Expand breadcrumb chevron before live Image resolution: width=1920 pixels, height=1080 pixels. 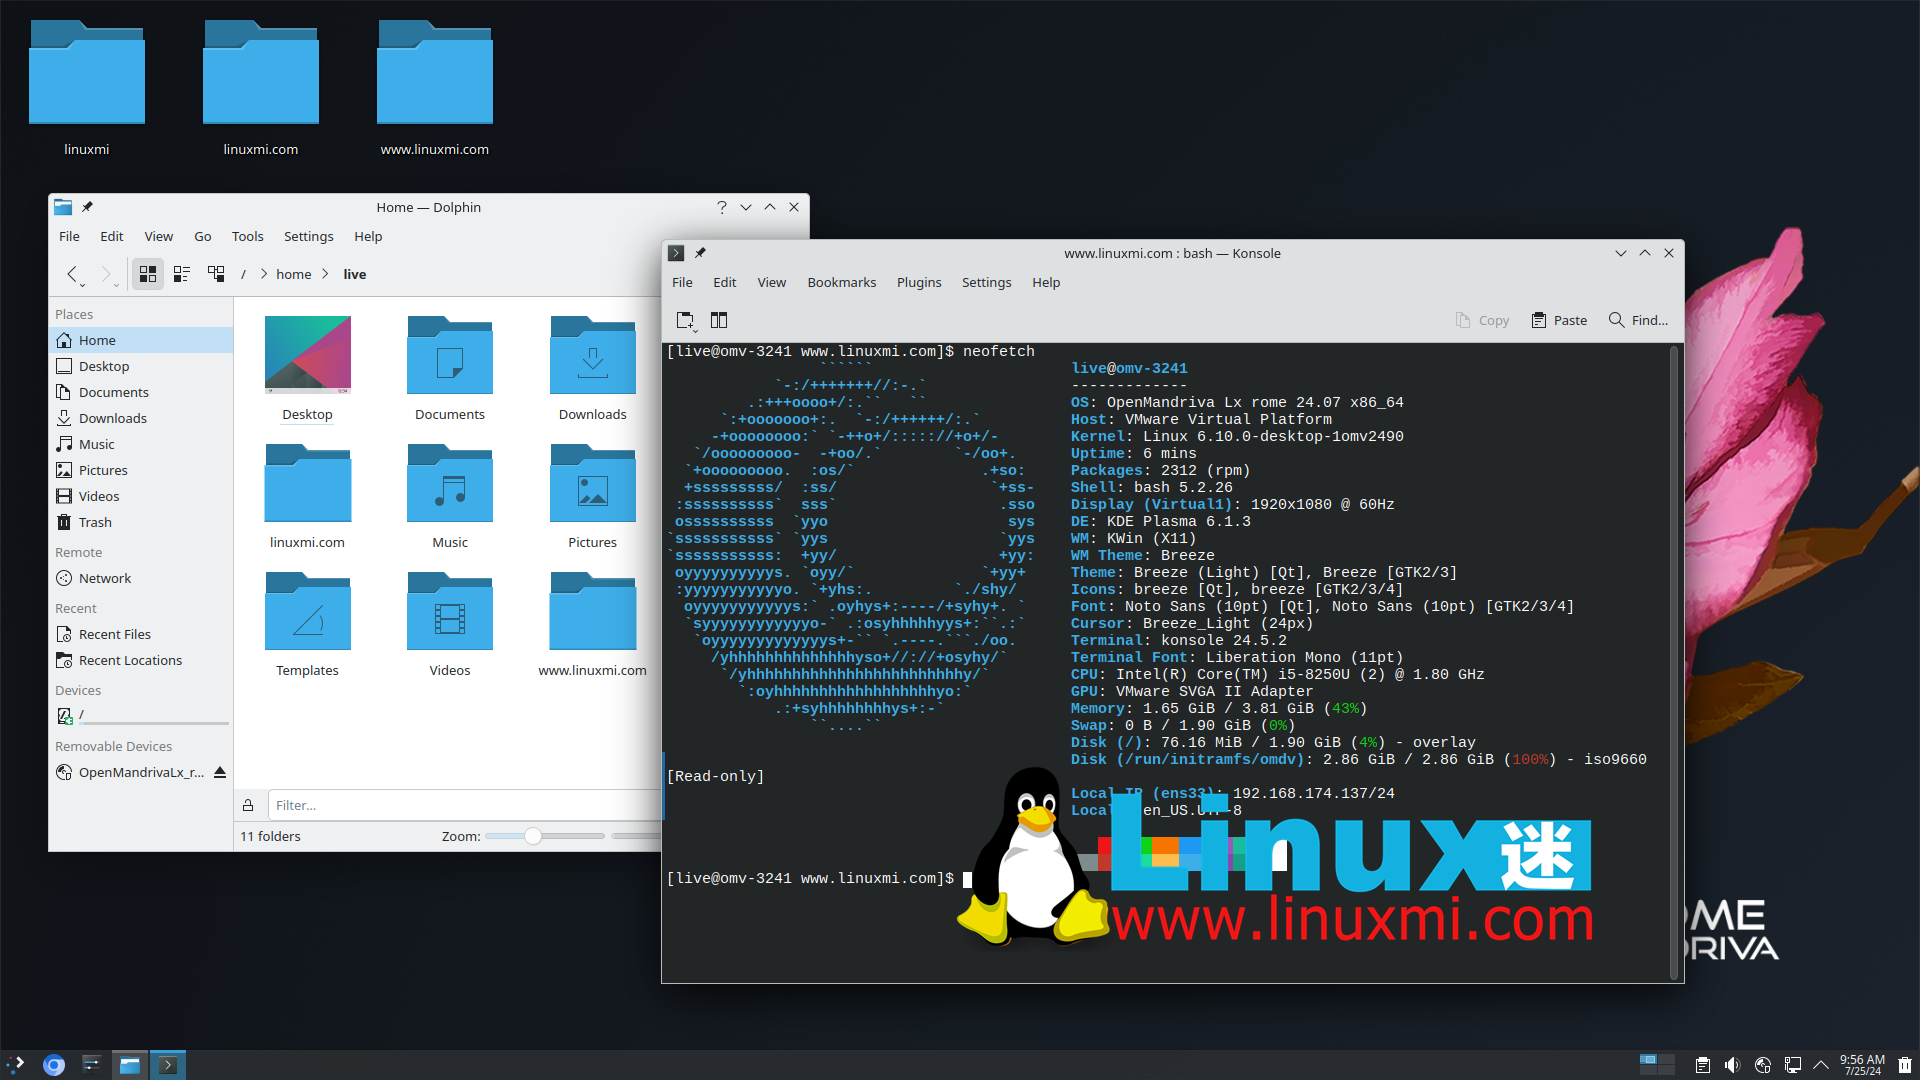(x=326, y=274)
